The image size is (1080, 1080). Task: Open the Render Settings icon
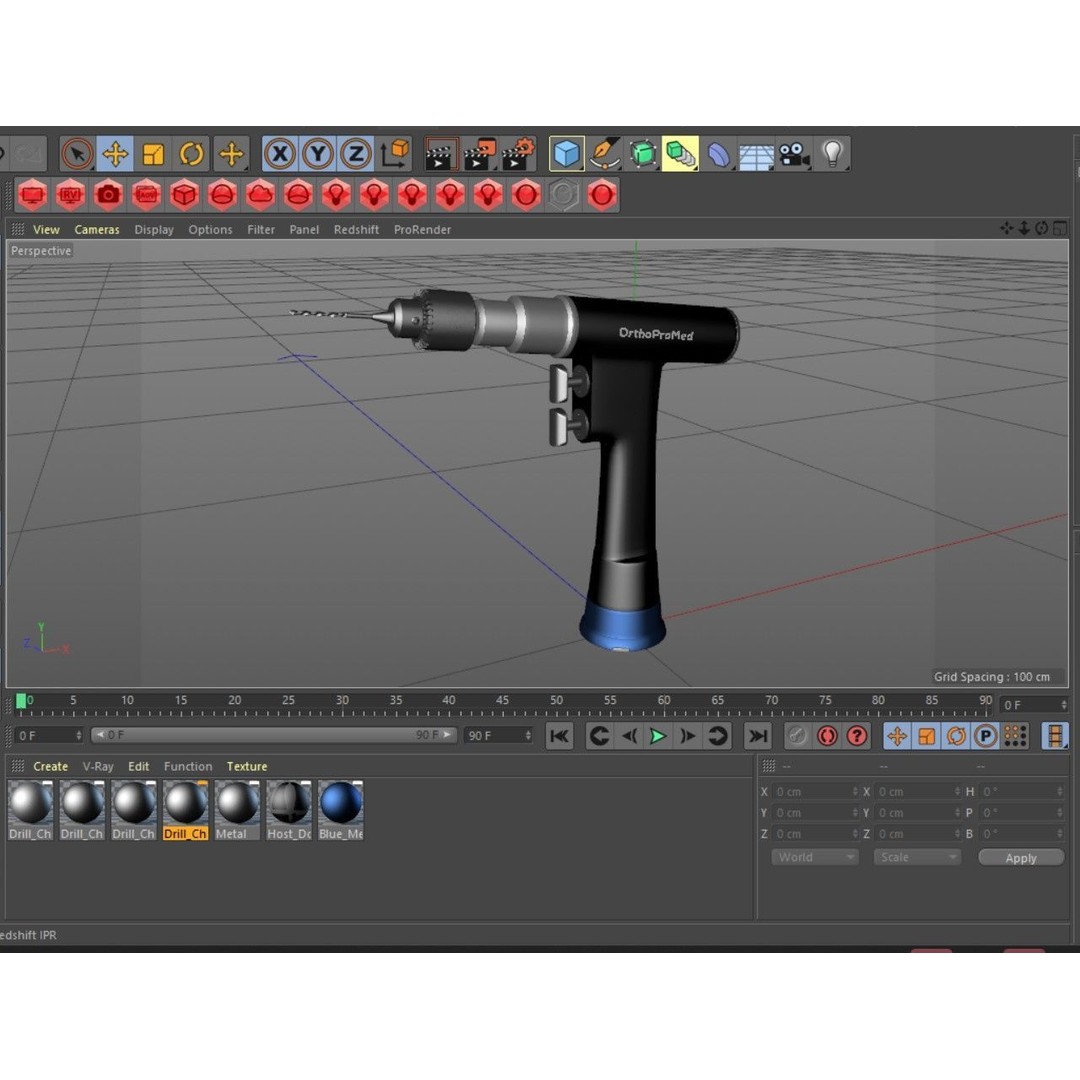[x=518, y=153]
